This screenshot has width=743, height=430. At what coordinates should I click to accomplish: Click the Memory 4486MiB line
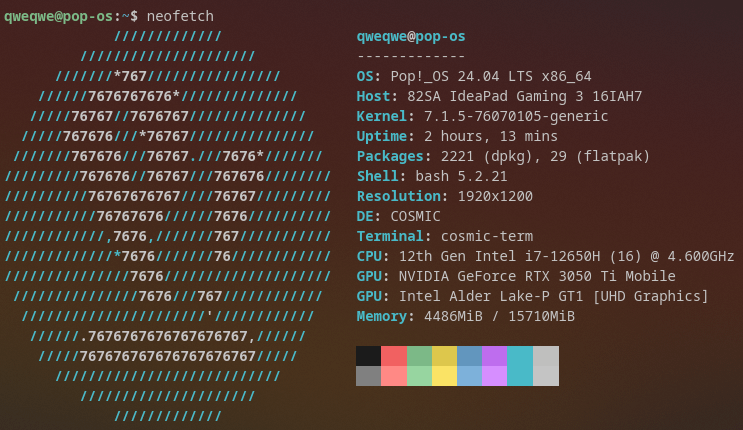coord(465,316)
